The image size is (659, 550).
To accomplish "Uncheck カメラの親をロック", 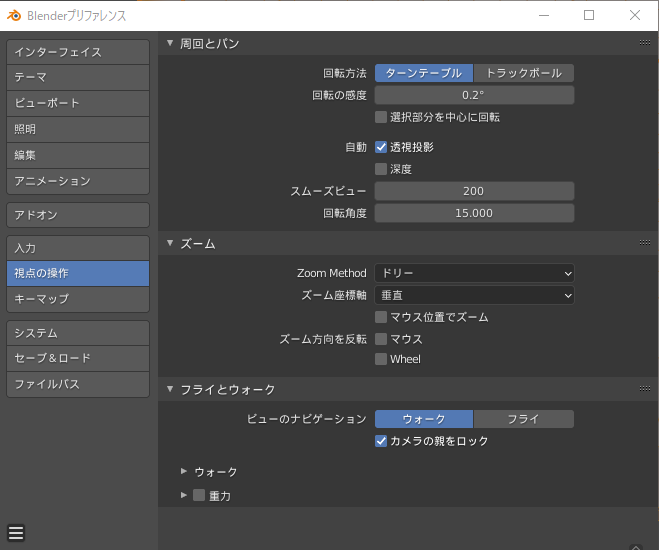I will pos(381,441).
